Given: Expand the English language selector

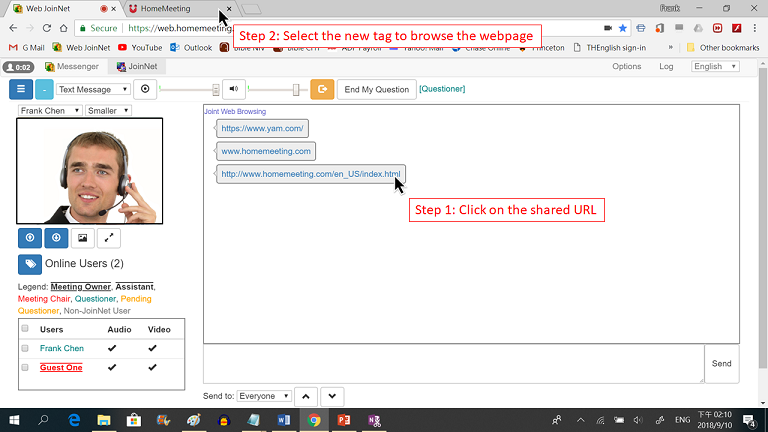Looking at the screenshot, I should point(714,67).
